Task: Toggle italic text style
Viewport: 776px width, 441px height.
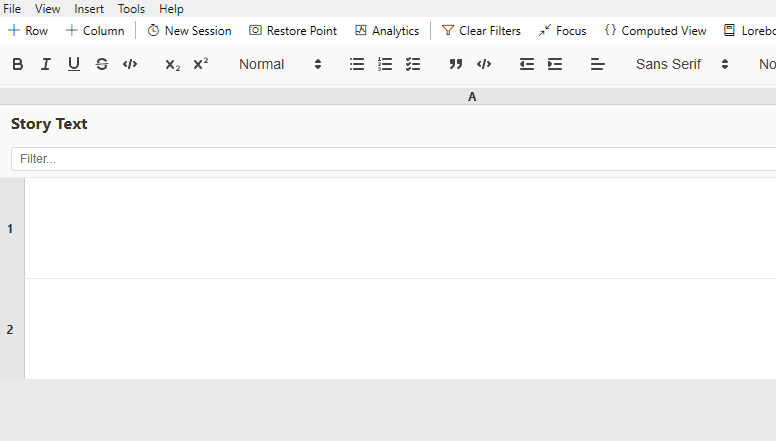Action: (x=46, y=64)
